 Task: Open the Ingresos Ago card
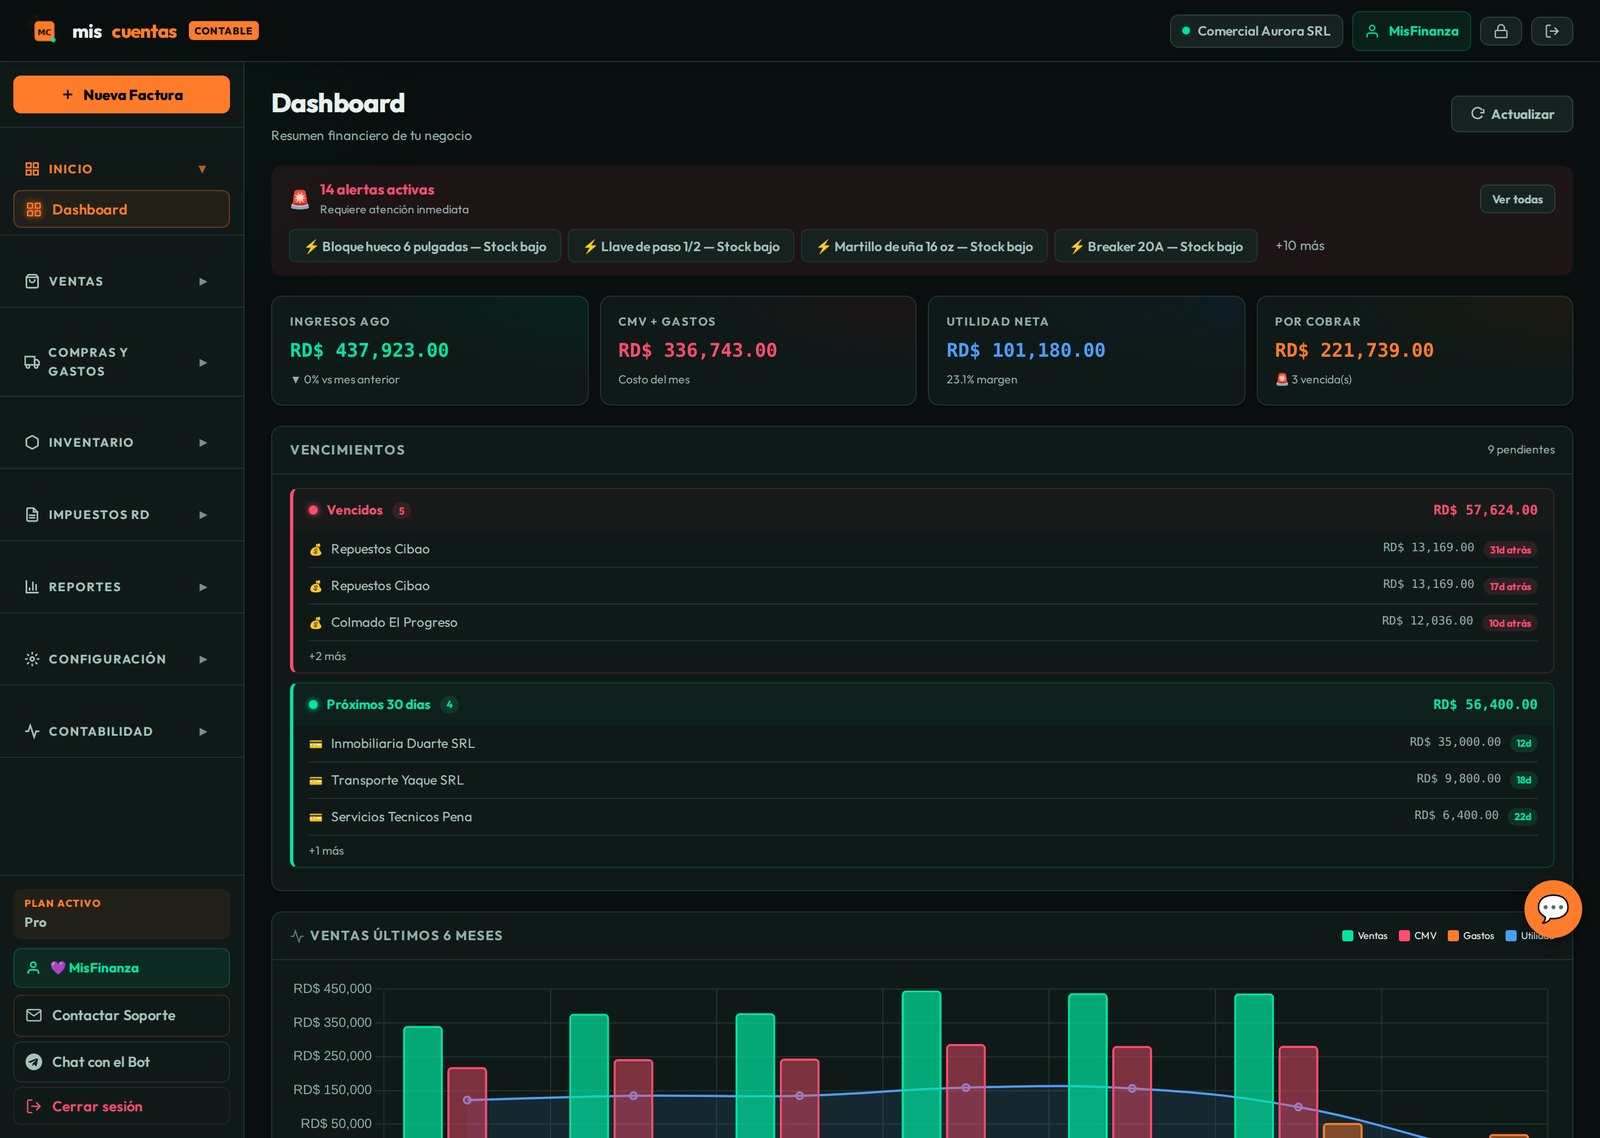430,350
